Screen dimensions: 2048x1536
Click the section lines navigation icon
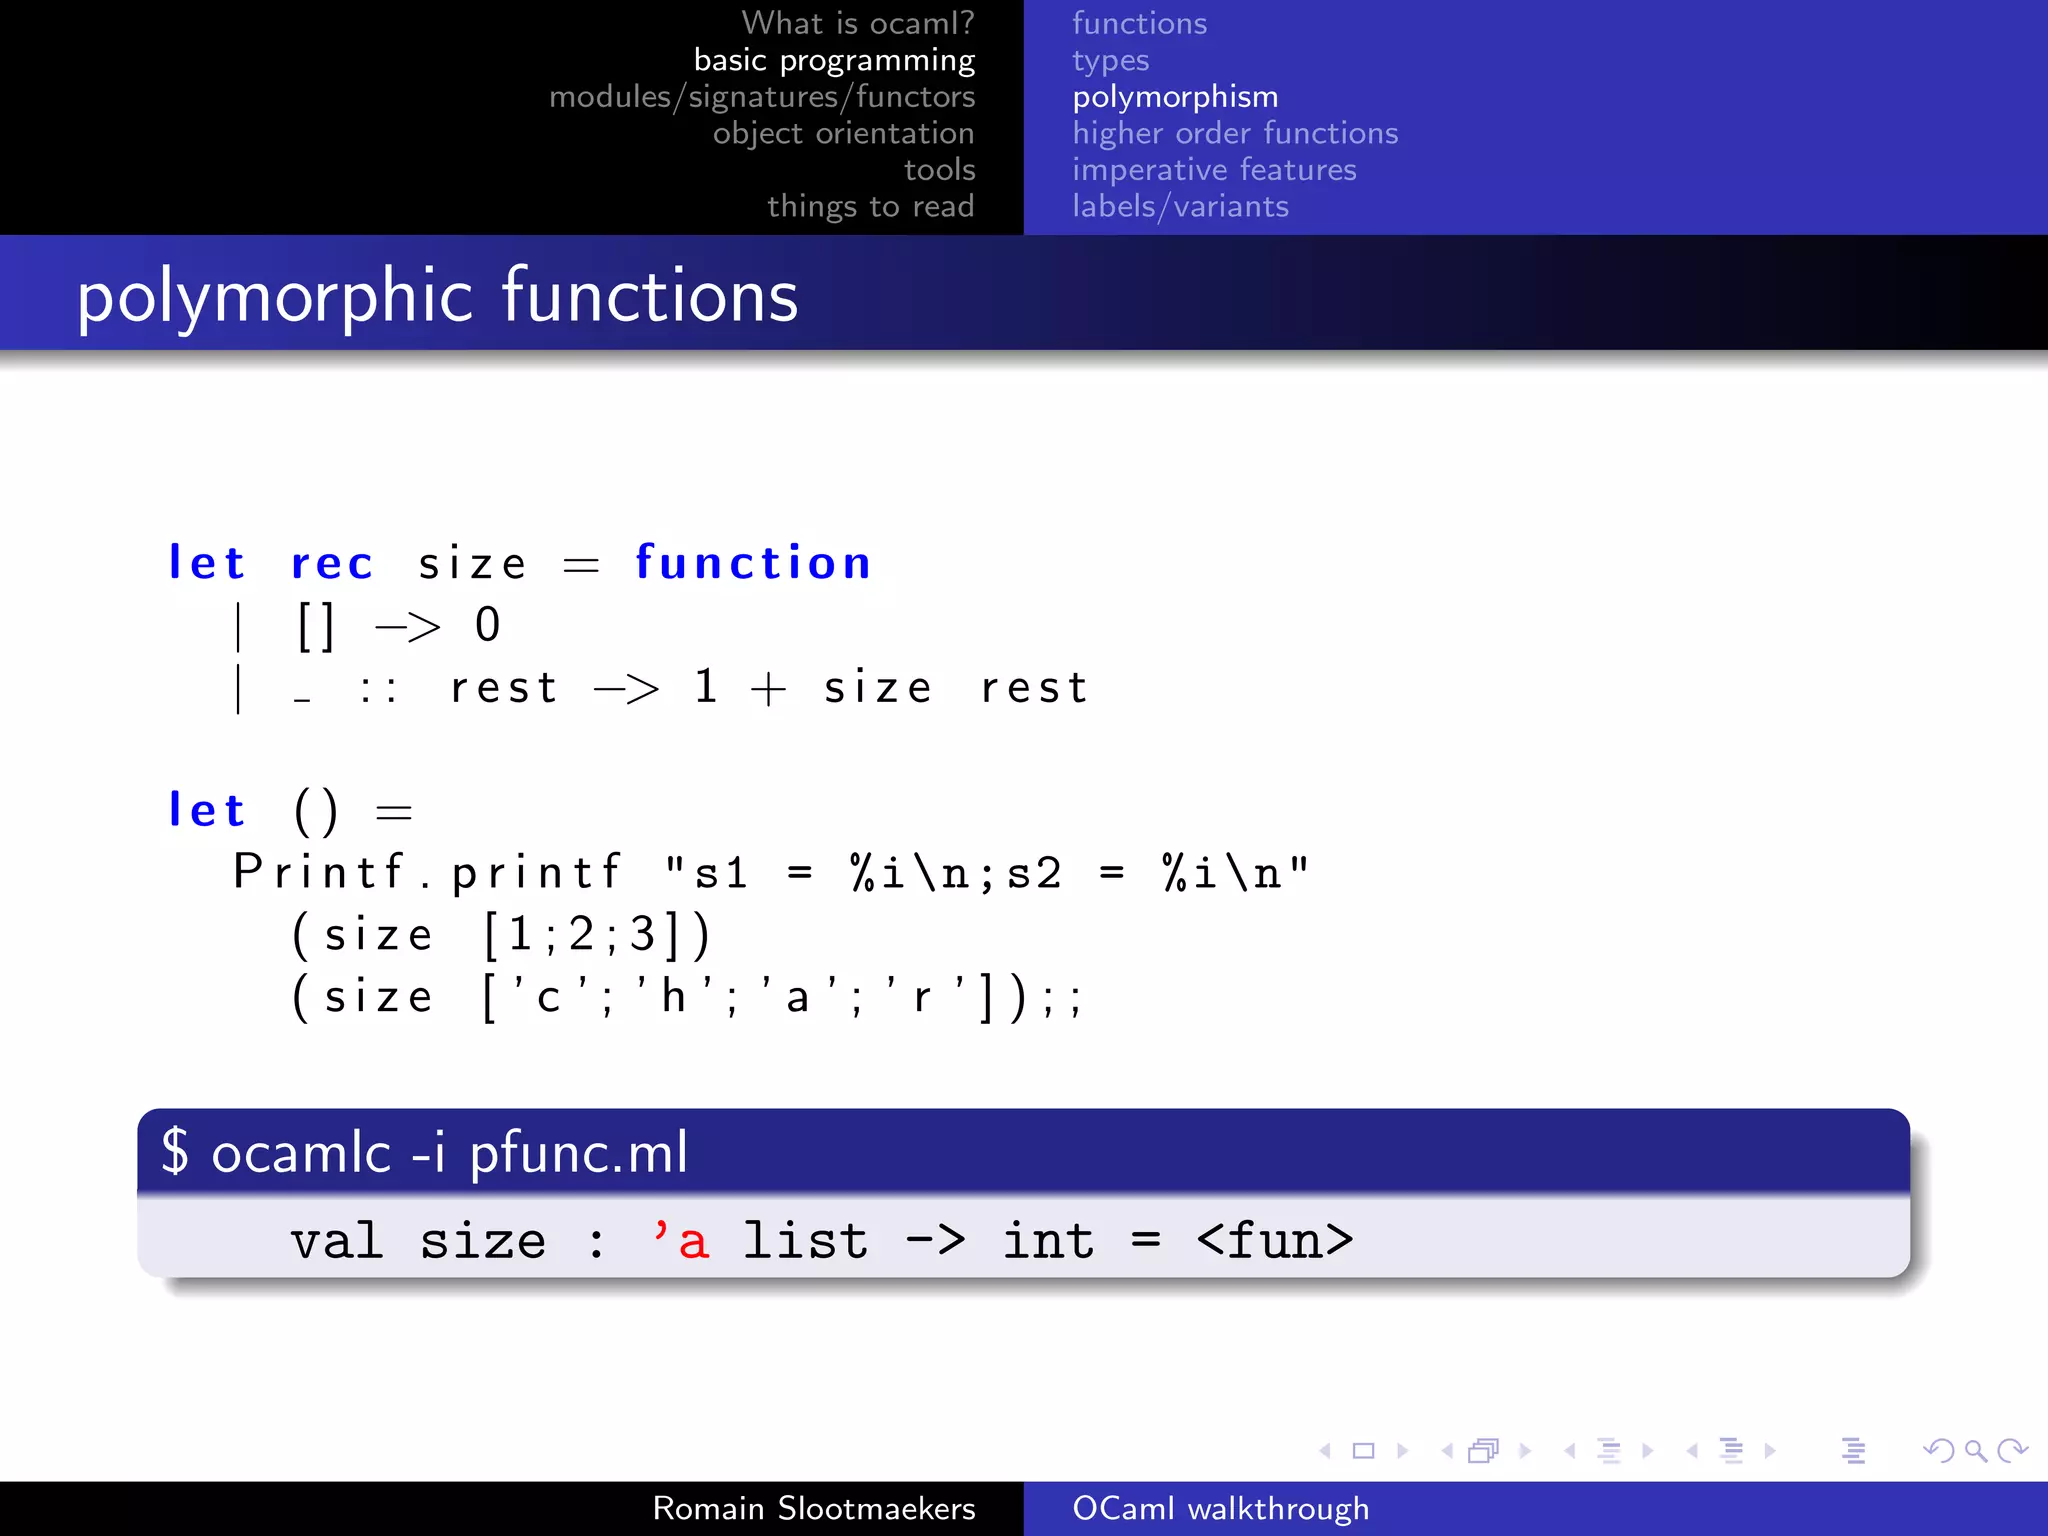pyautogui.click(x=1731, y=1451)
